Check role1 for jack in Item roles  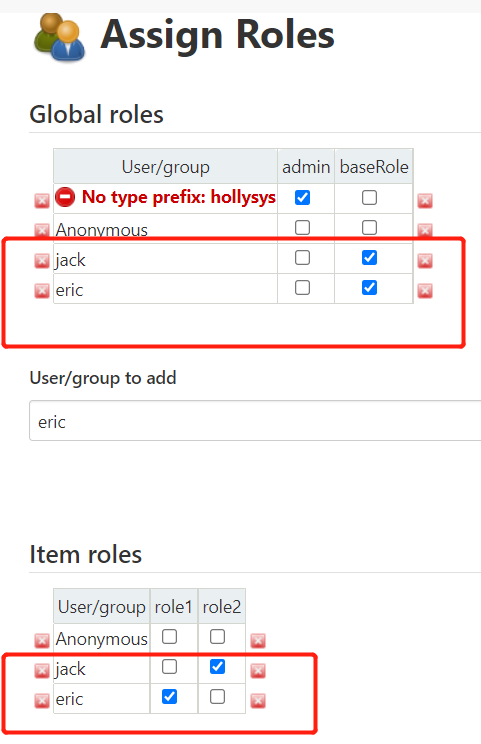tap(169, 667)
